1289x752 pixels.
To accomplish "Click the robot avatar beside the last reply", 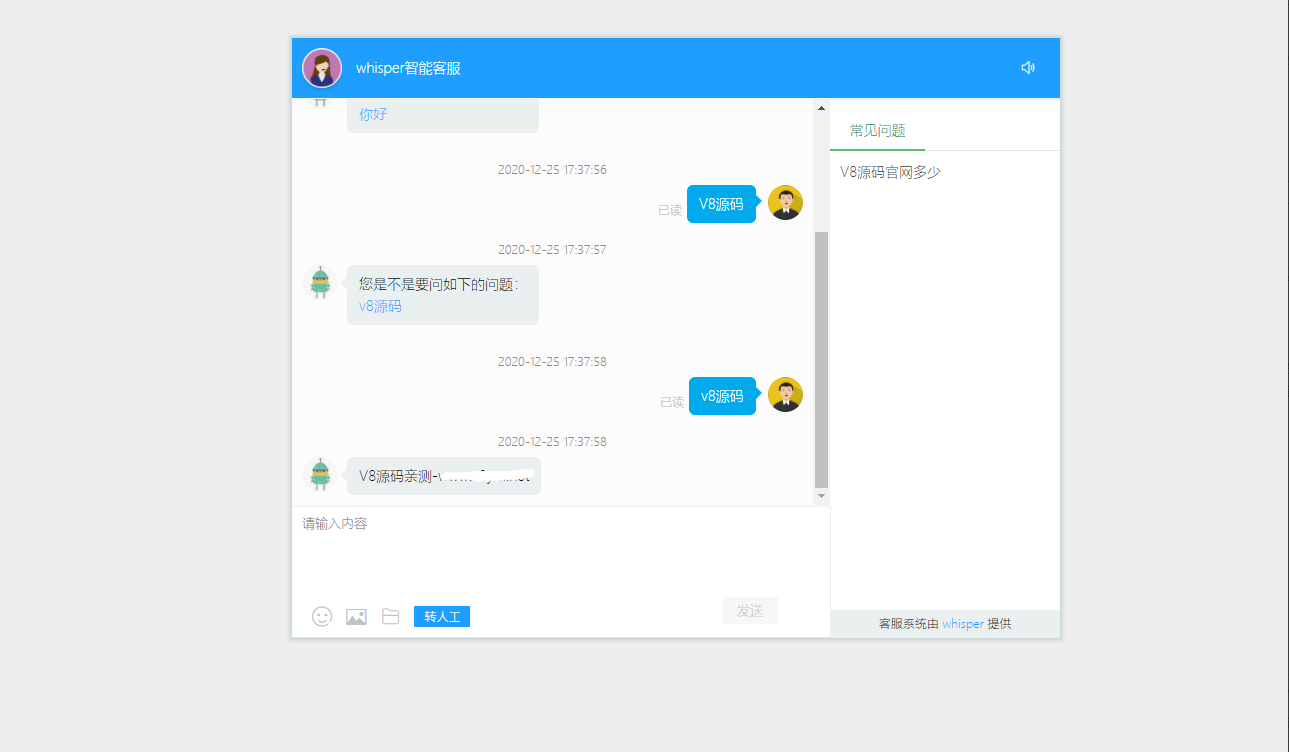I will (x=320, y=474).
